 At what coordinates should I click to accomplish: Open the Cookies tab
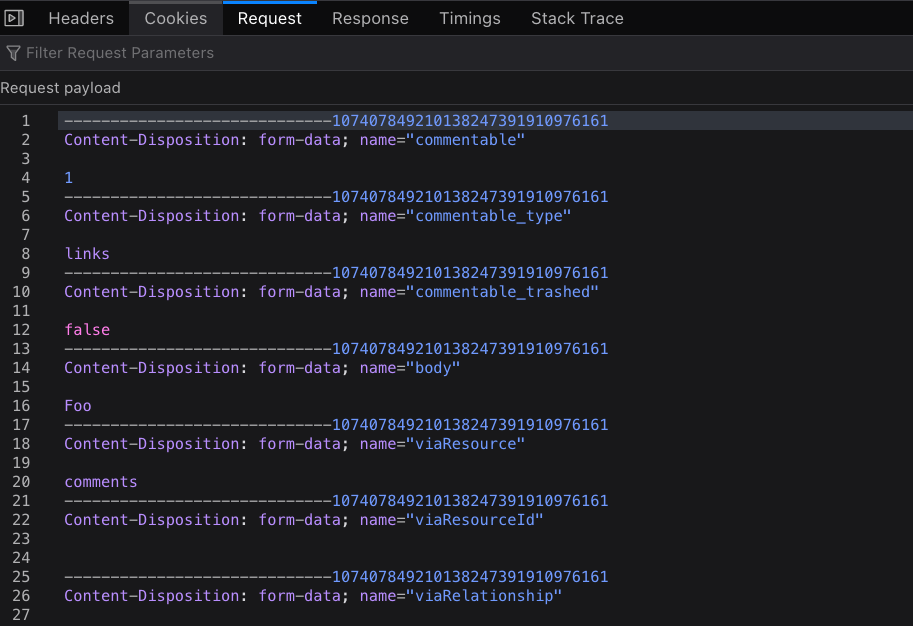175,18
